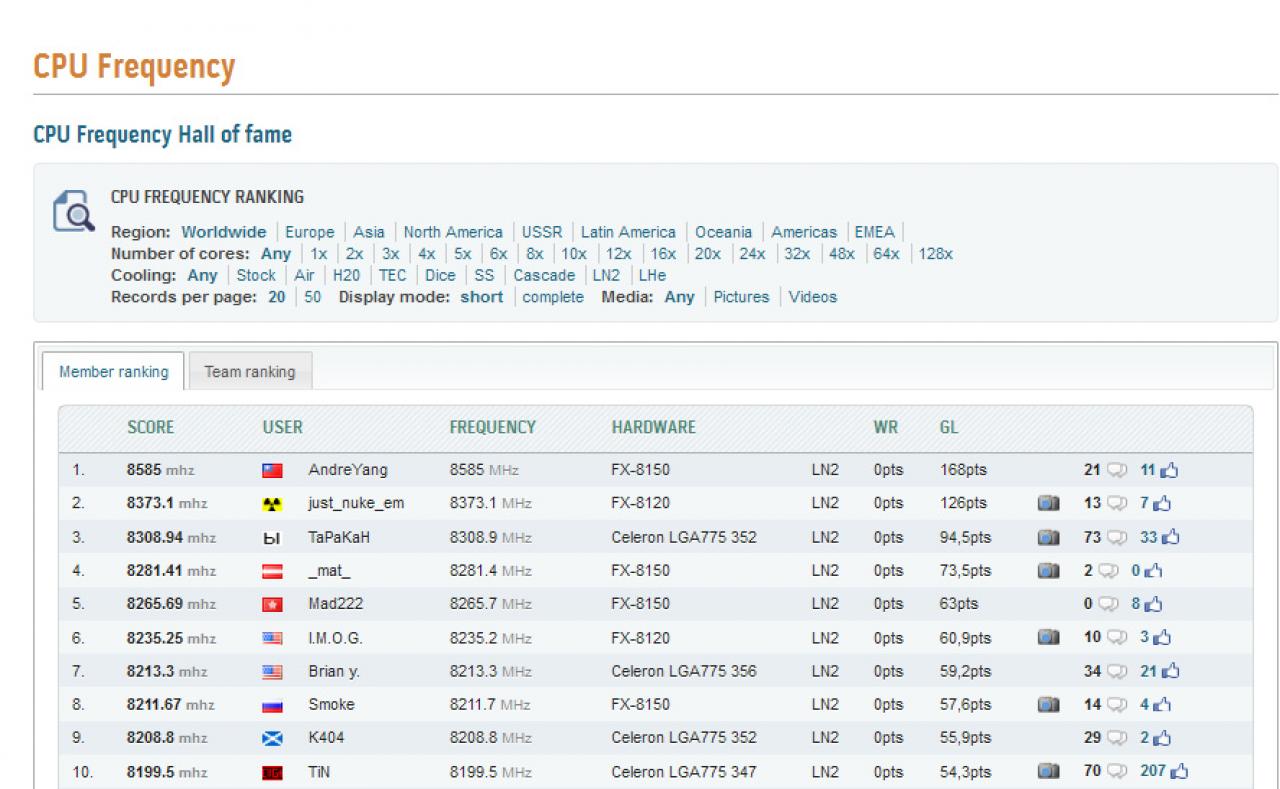Switch display mode to complete
The height and width of the screenshot is (789, 1280).
[553, 297]
